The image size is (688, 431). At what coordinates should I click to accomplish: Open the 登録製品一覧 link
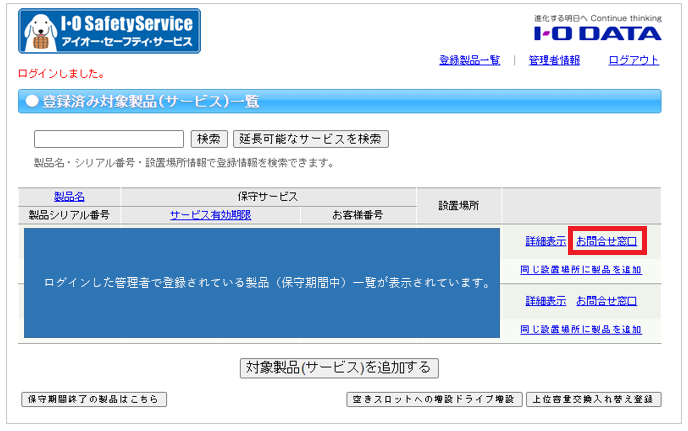pos(469,60)
